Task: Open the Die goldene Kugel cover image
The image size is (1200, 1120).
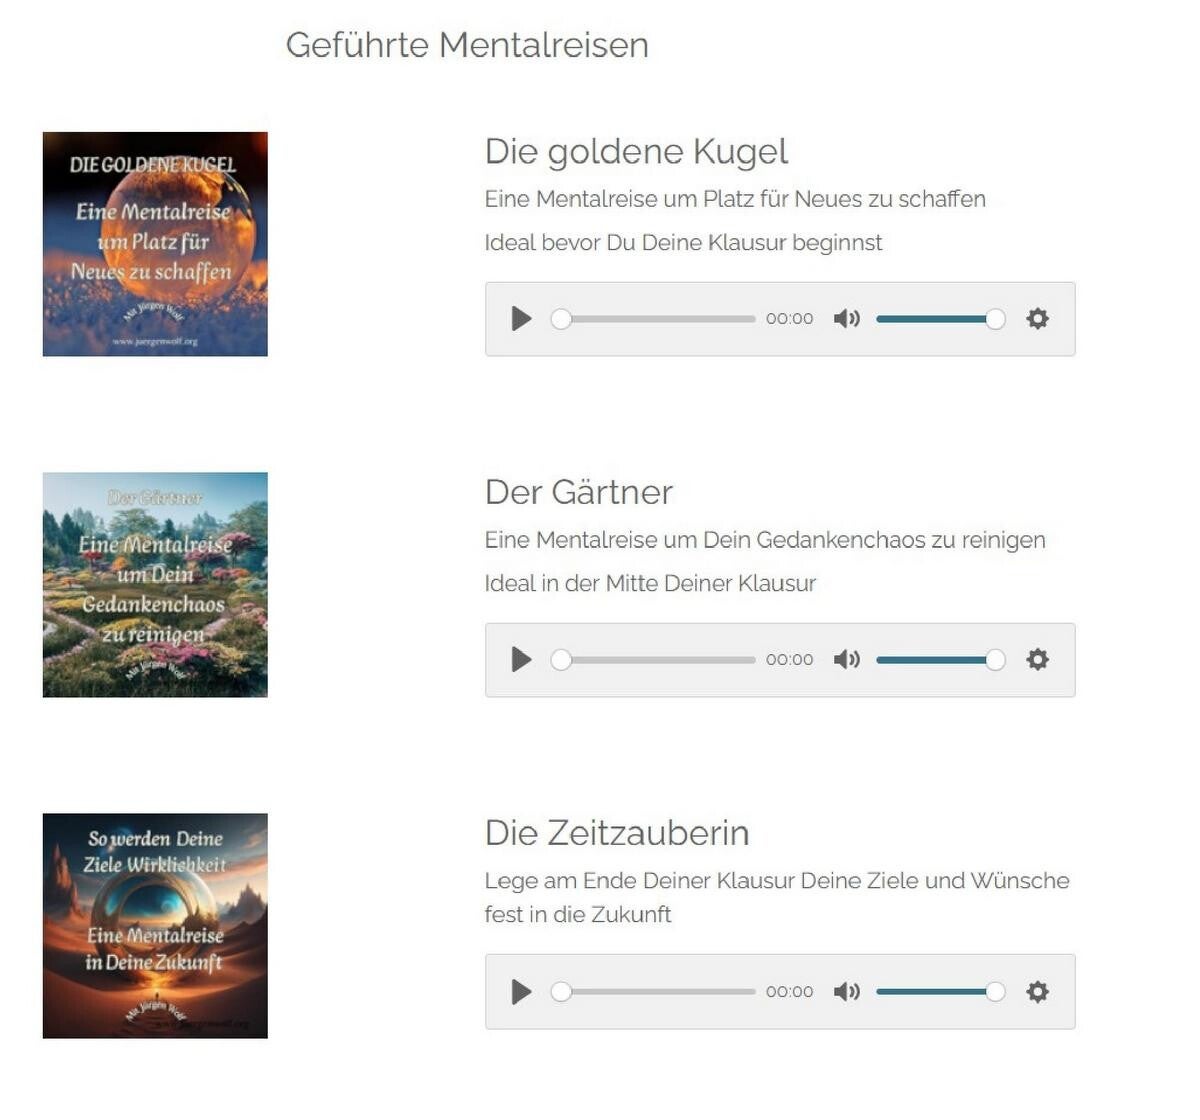Action: [155, 244]
